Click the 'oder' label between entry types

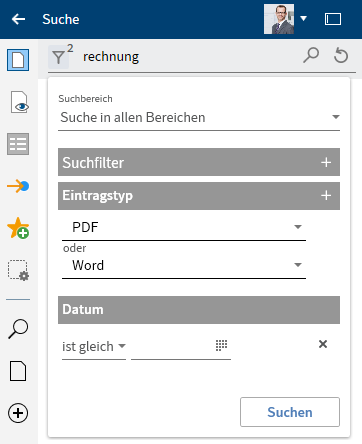coord(75,248)
